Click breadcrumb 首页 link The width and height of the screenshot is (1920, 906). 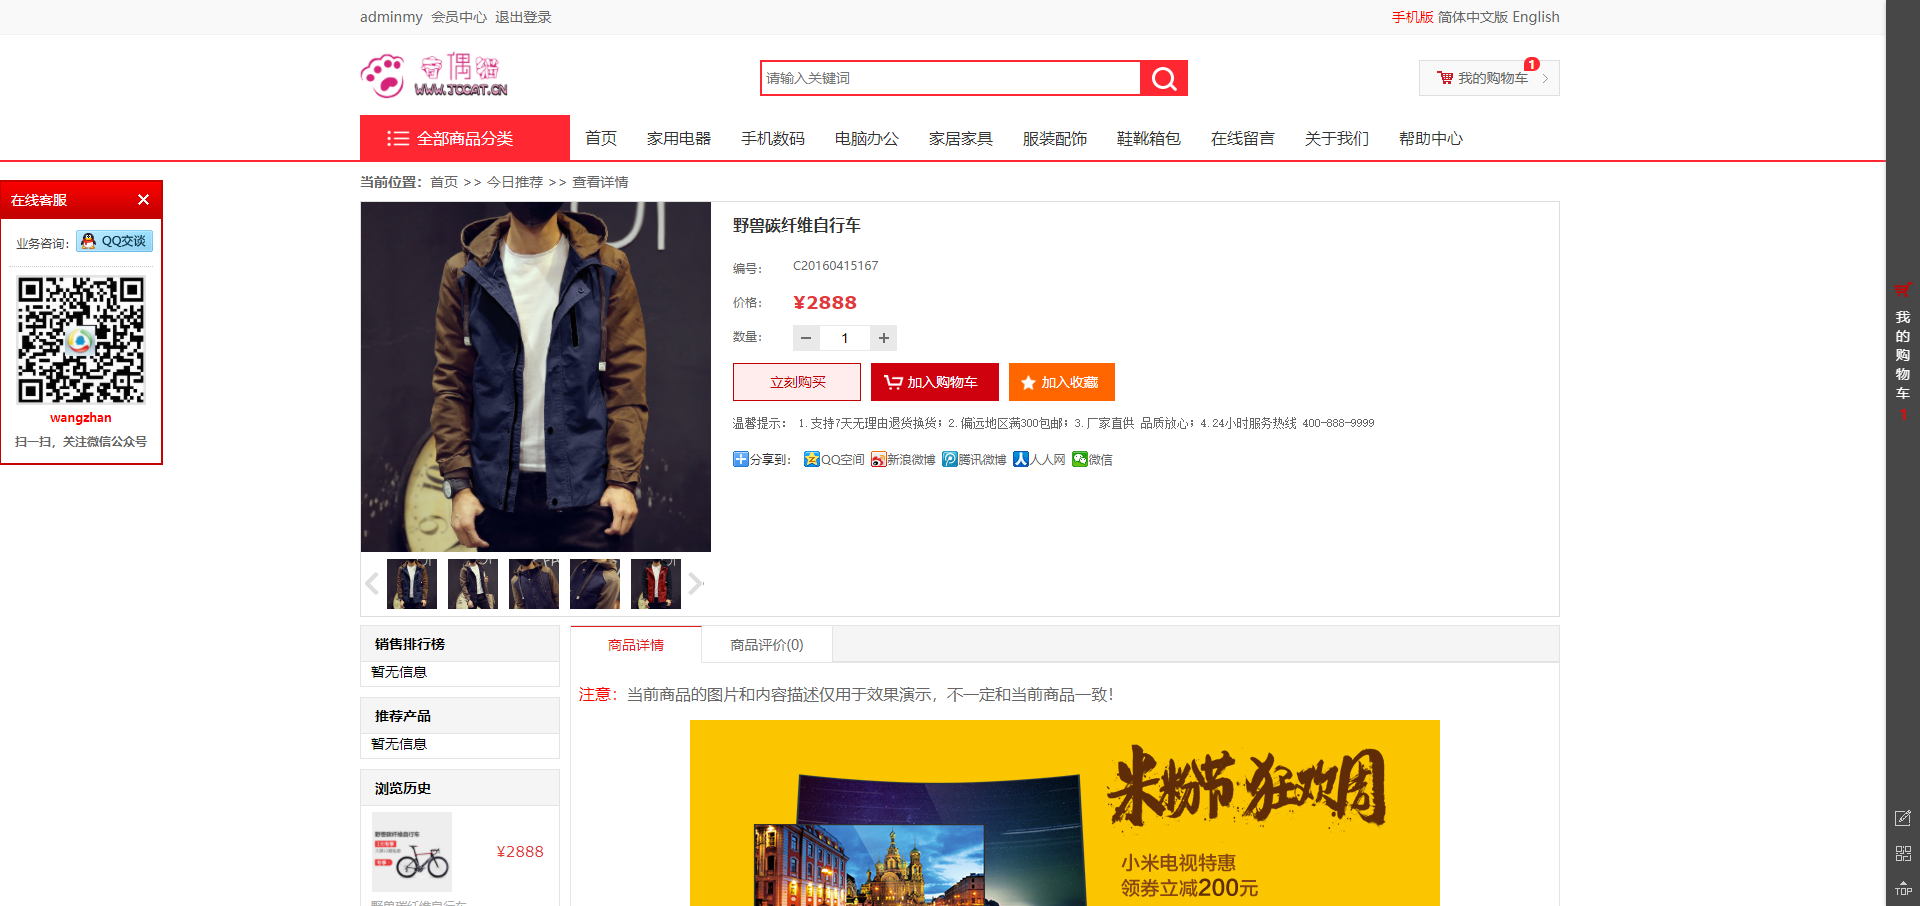point(444,182)
